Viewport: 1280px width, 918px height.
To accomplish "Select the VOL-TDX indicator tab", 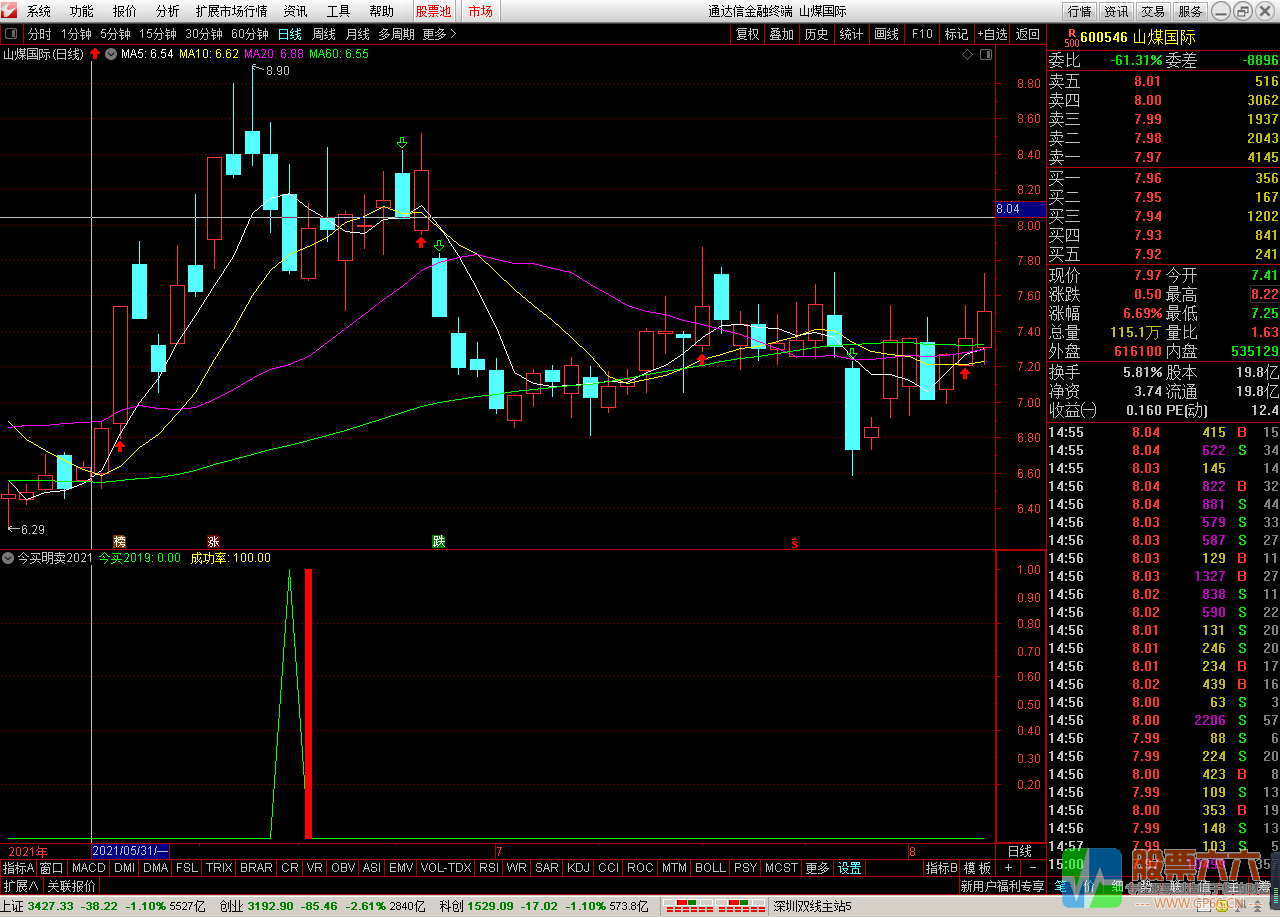I will click(x=446, y=868).
